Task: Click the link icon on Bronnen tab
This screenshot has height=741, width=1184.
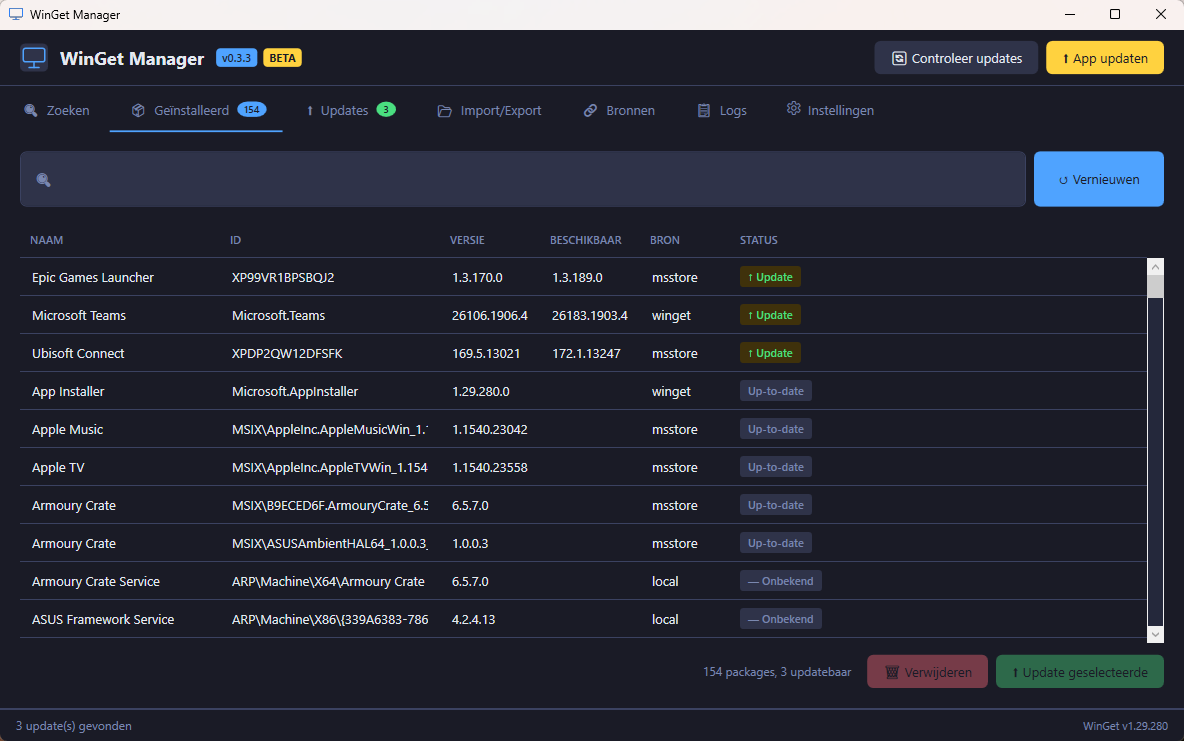Action: pyautogui.click(x=590, y=111)
